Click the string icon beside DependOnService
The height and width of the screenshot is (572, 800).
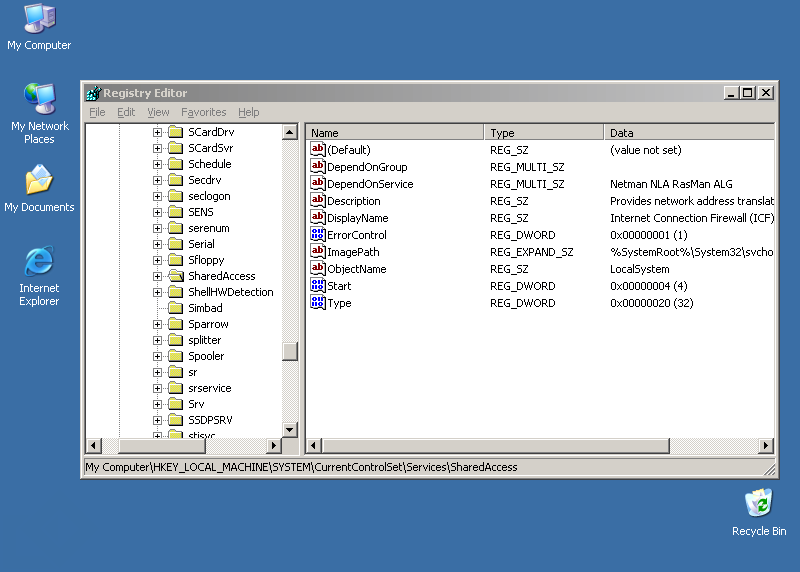[x=317, y=183]
